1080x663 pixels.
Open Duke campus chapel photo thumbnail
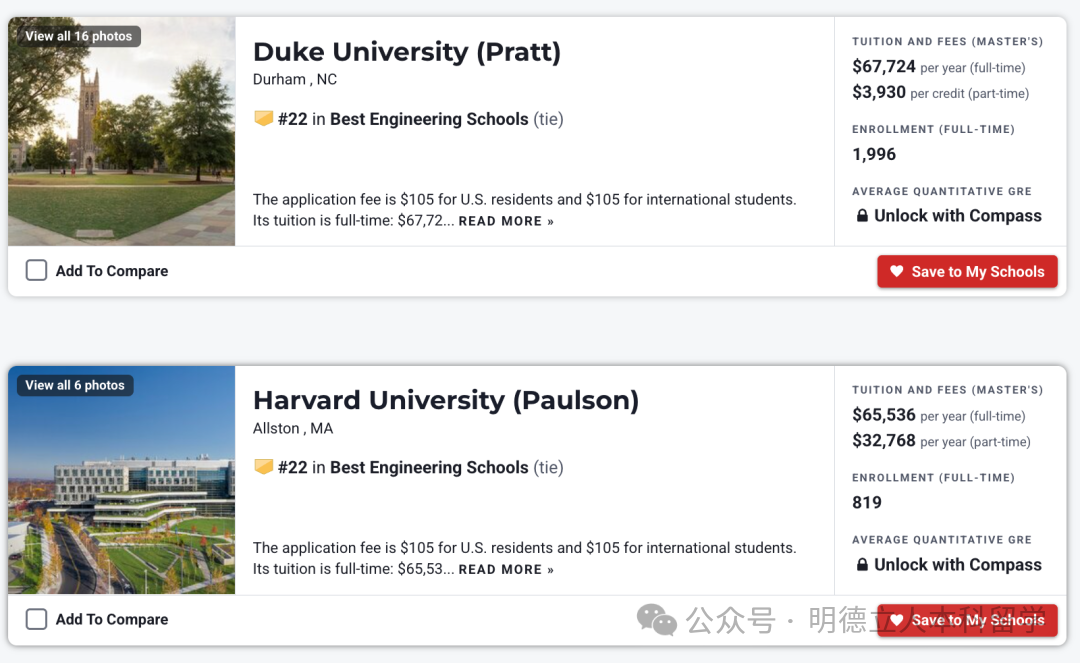(x=121, y=131)
